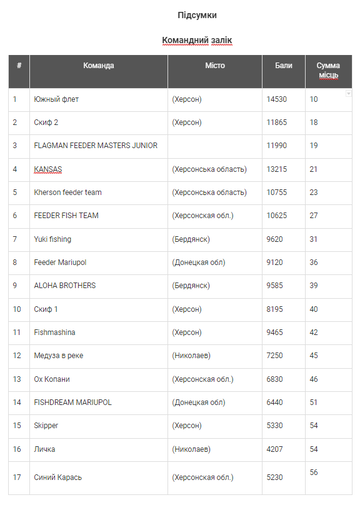Select the 'Южный флет' team cell
This screenshot has width=360, height=505.
coord(98,100)
